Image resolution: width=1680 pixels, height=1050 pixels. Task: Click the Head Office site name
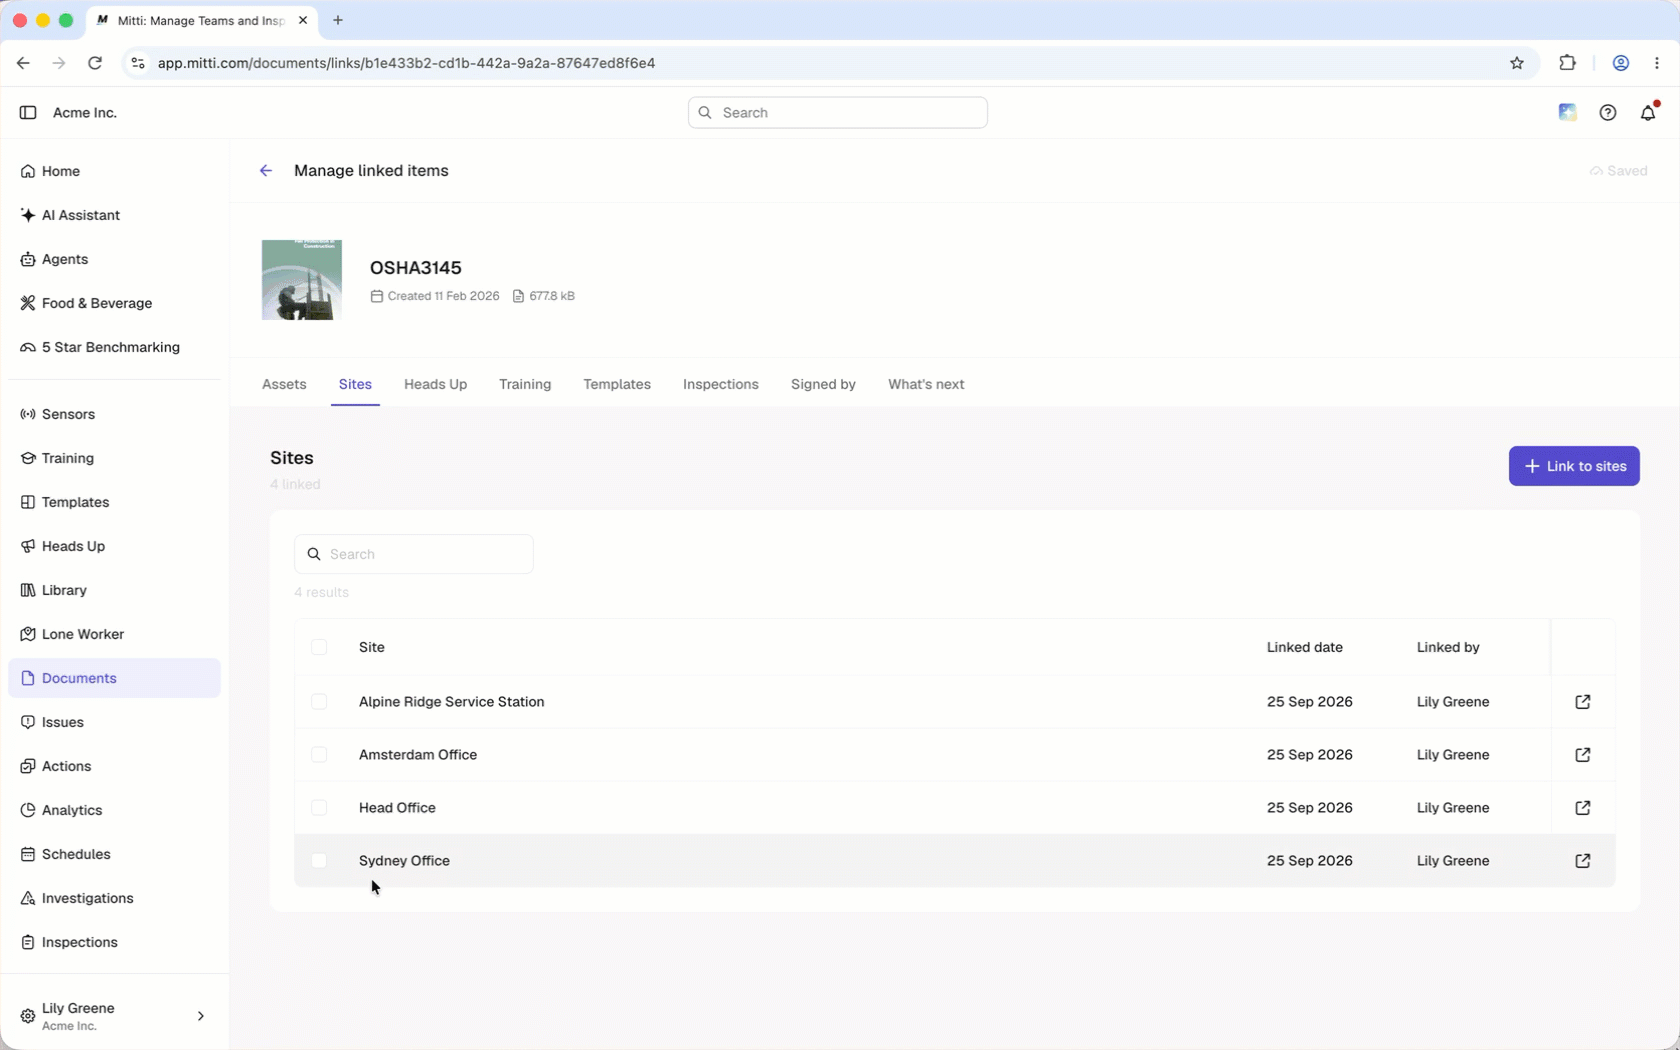397,808
